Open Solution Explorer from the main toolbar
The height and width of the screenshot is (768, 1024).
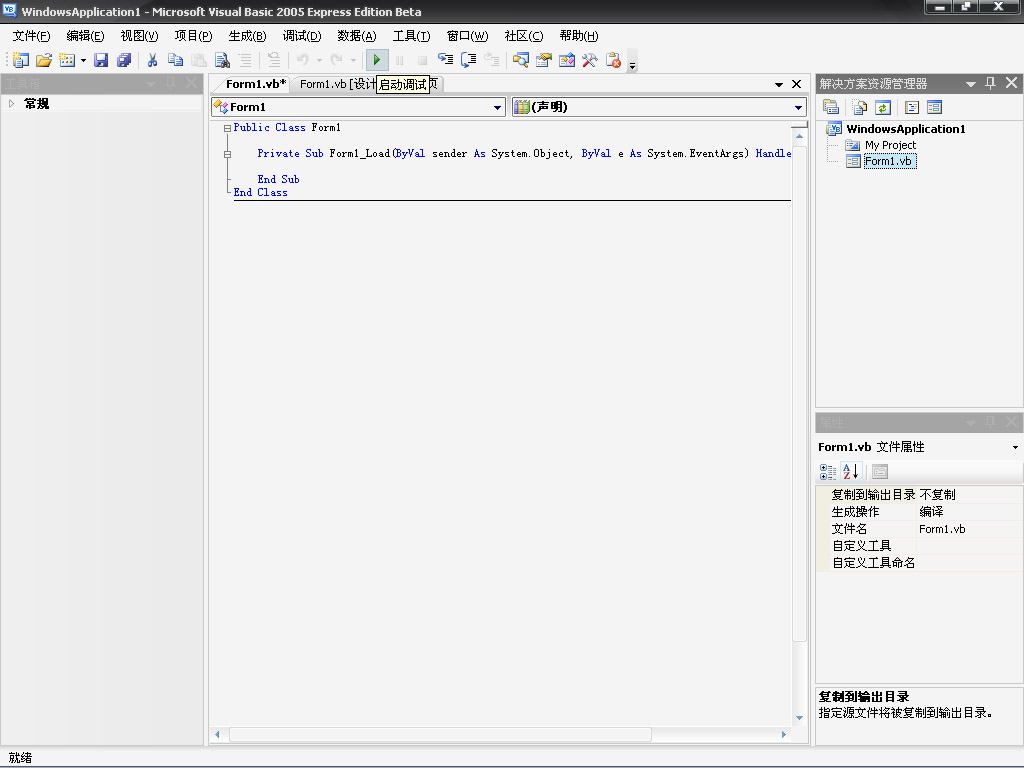520,60
